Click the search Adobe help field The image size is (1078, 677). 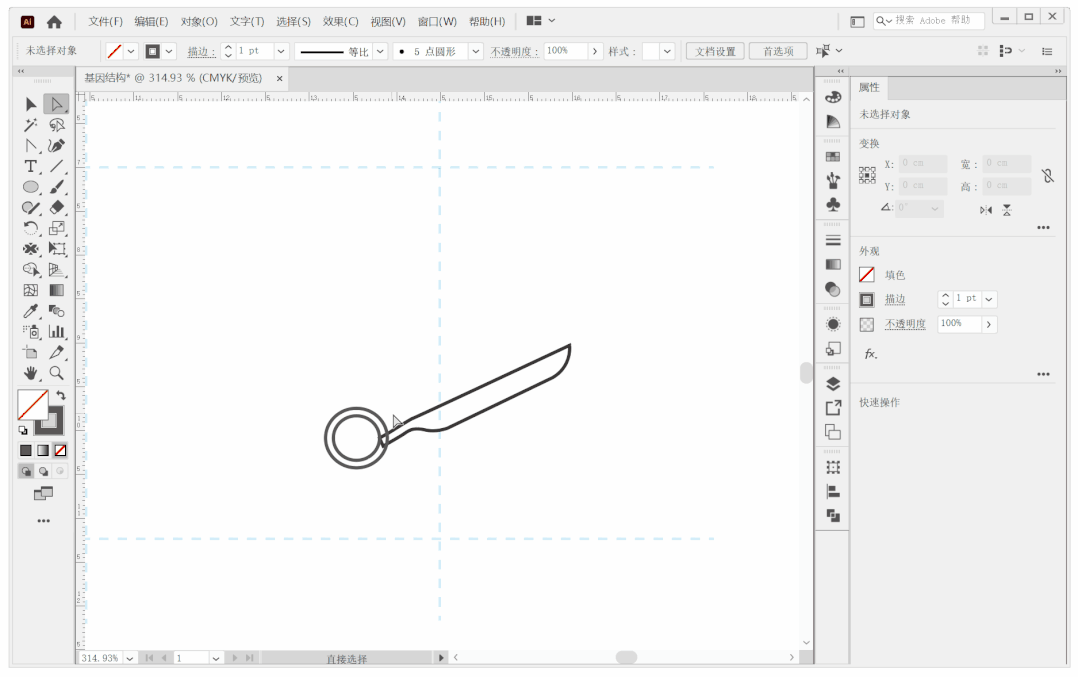929,21
